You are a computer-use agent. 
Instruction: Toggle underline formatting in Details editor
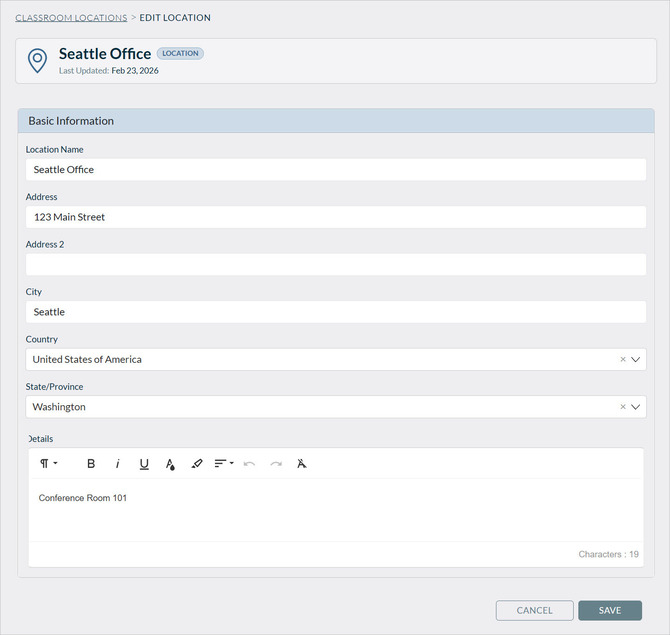[x=144, y=464]
